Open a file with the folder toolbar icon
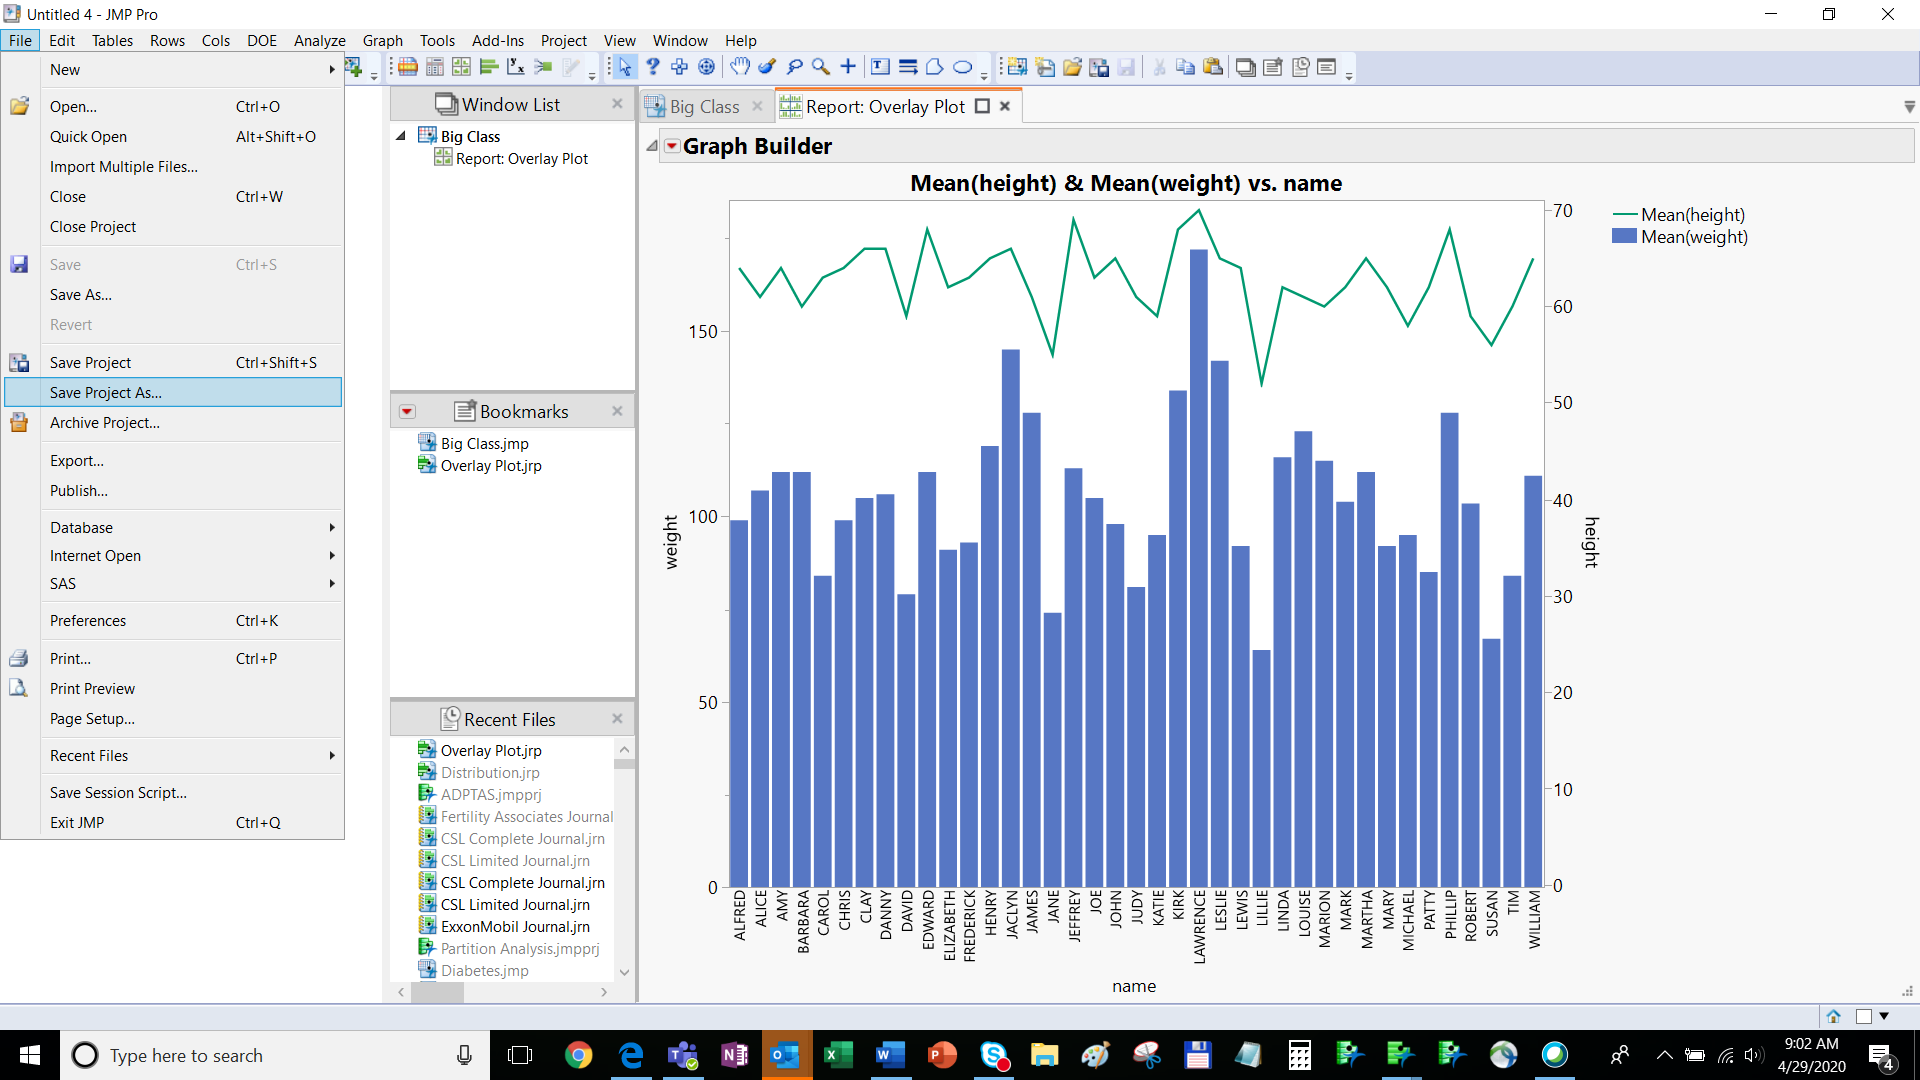Screen dimensions: 1920x1080 pyautogui.click(x=1072, y=67)
